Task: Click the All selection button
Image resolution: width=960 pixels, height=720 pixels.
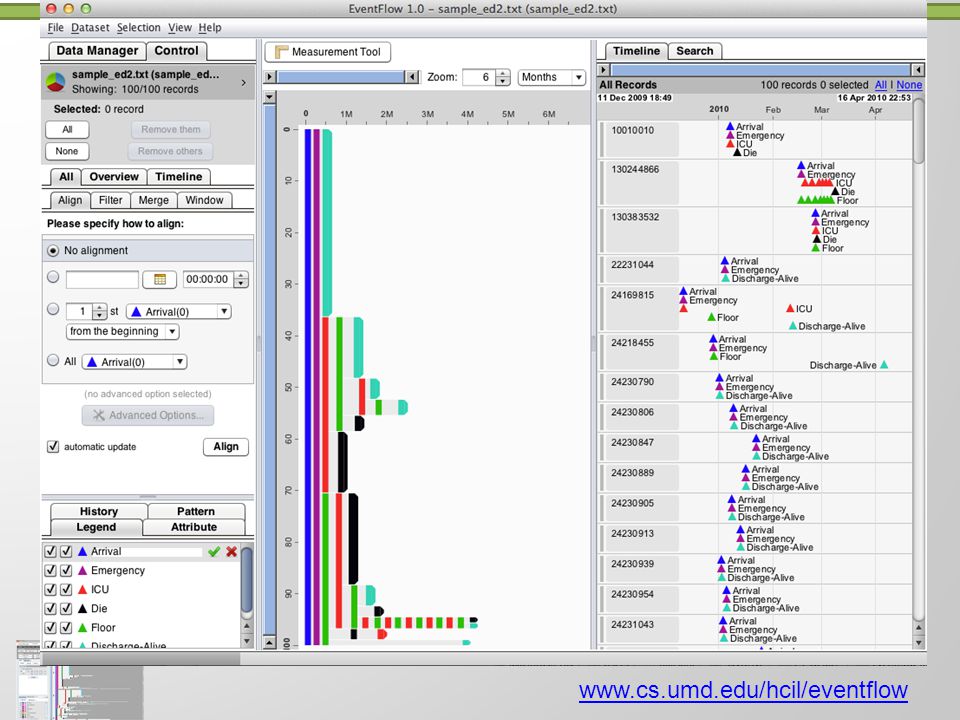Action: 67,130
